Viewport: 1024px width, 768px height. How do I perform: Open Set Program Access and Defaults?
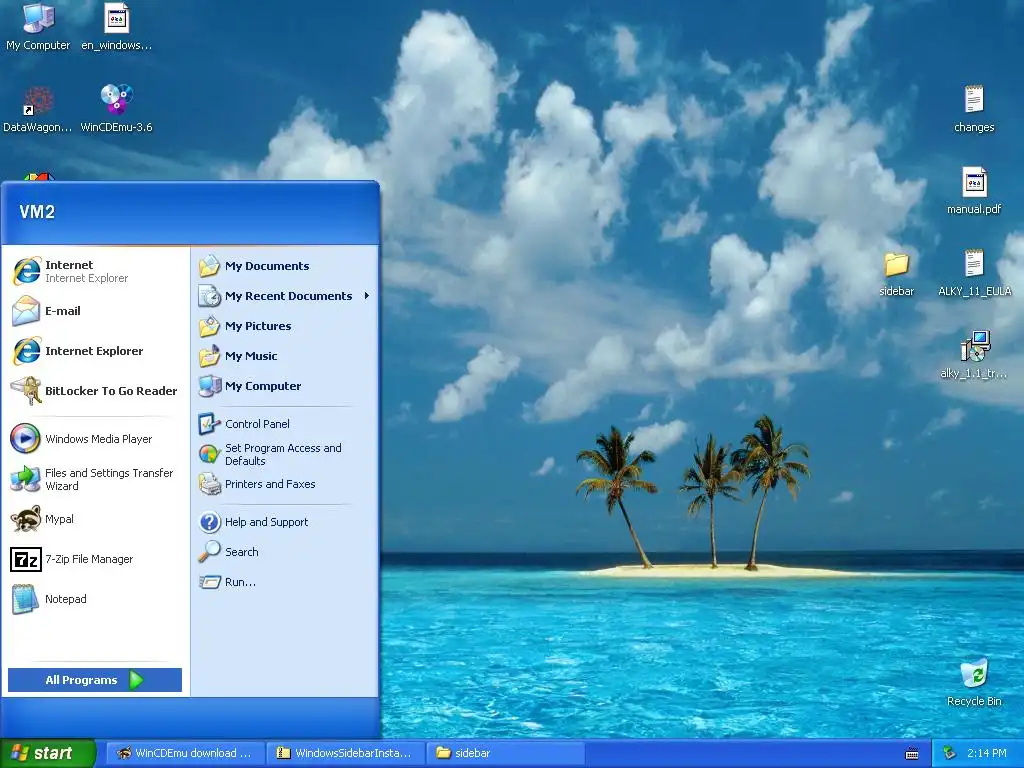pyautogui.click(x=284, y=454)
